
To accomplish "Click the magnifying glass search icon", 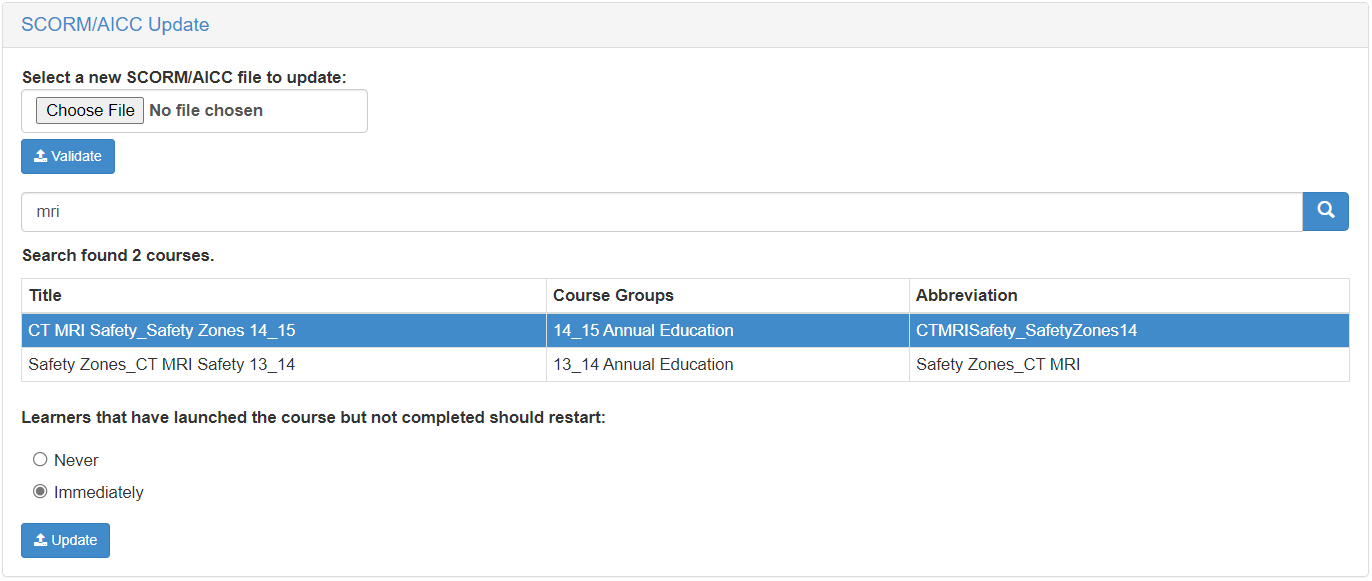I will pyautogui.click(x=1325, y=211).
